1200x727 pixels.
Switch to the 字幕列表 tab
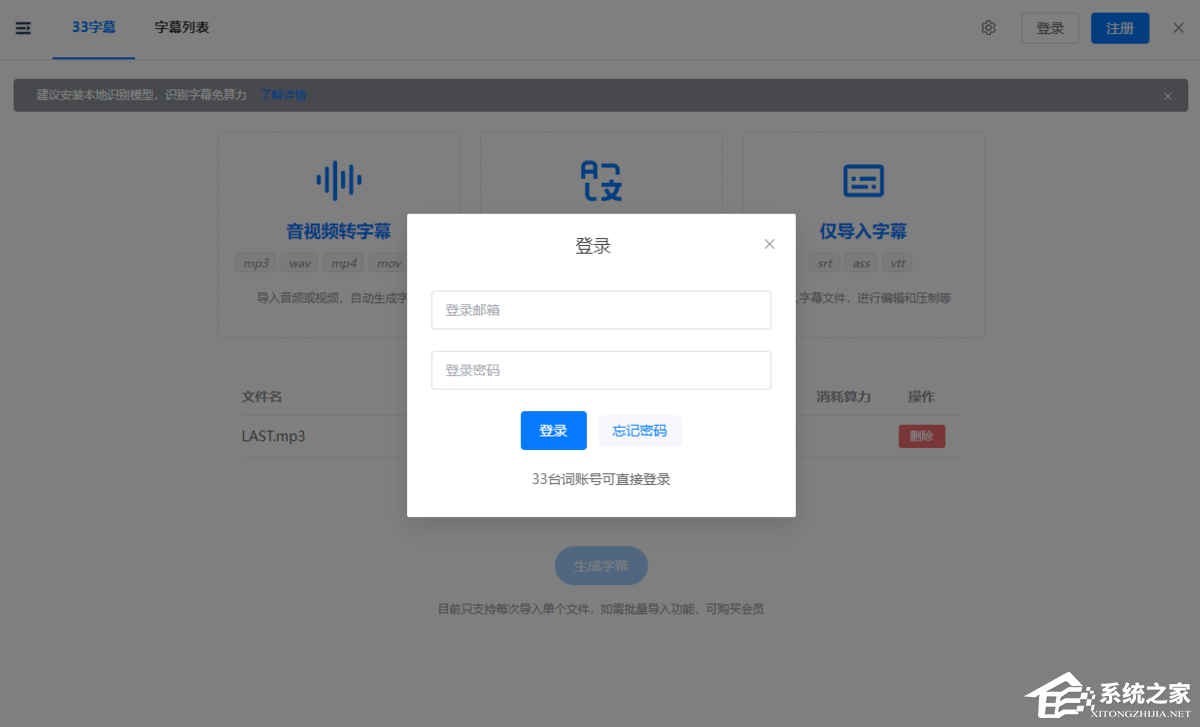182,27
